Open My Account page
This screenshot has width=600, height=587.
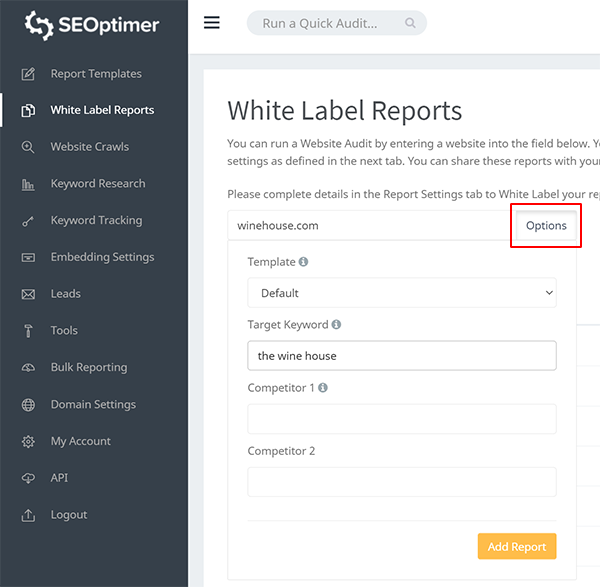click(80, 441)
